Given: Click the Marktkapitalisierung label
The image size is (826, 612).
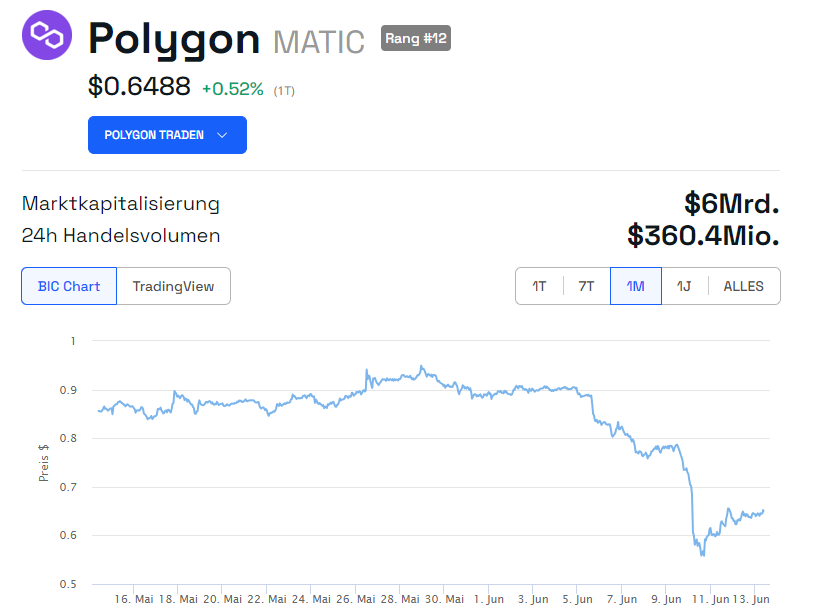Looking at the screenshot, I should 120,204.
